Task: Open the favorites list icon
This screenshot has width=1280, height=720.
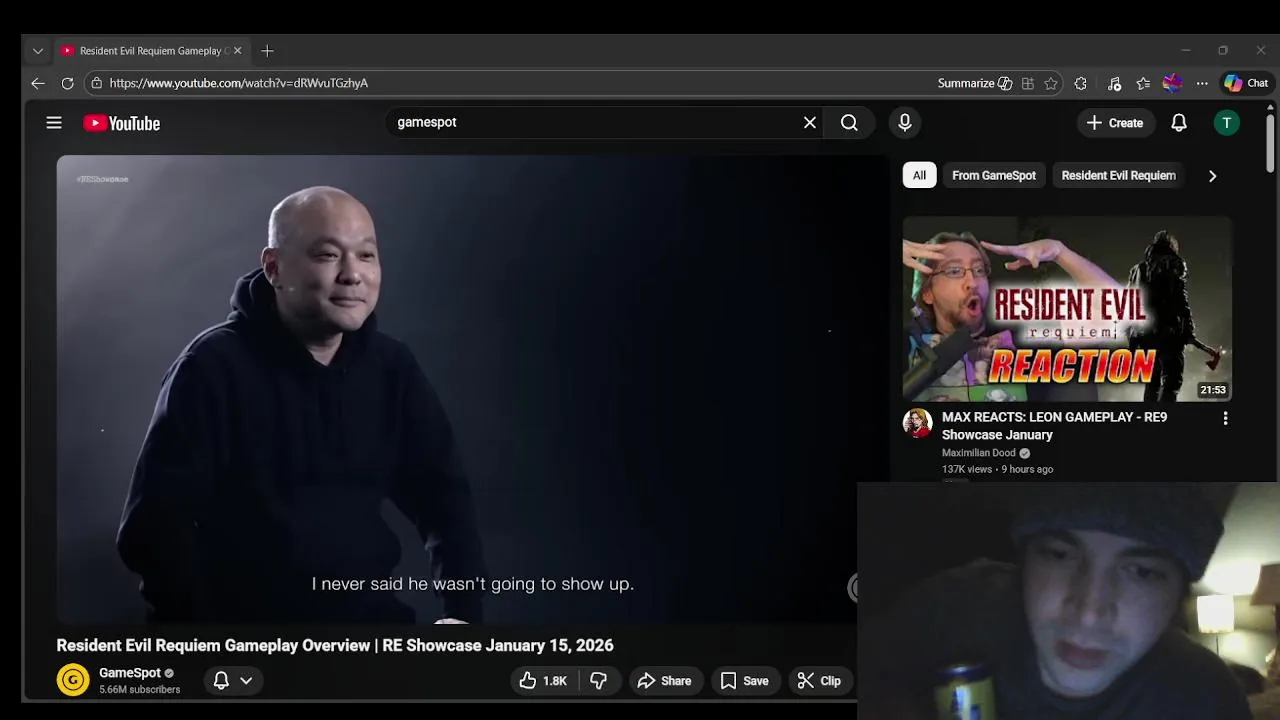Action: (x=1143, y=83)
